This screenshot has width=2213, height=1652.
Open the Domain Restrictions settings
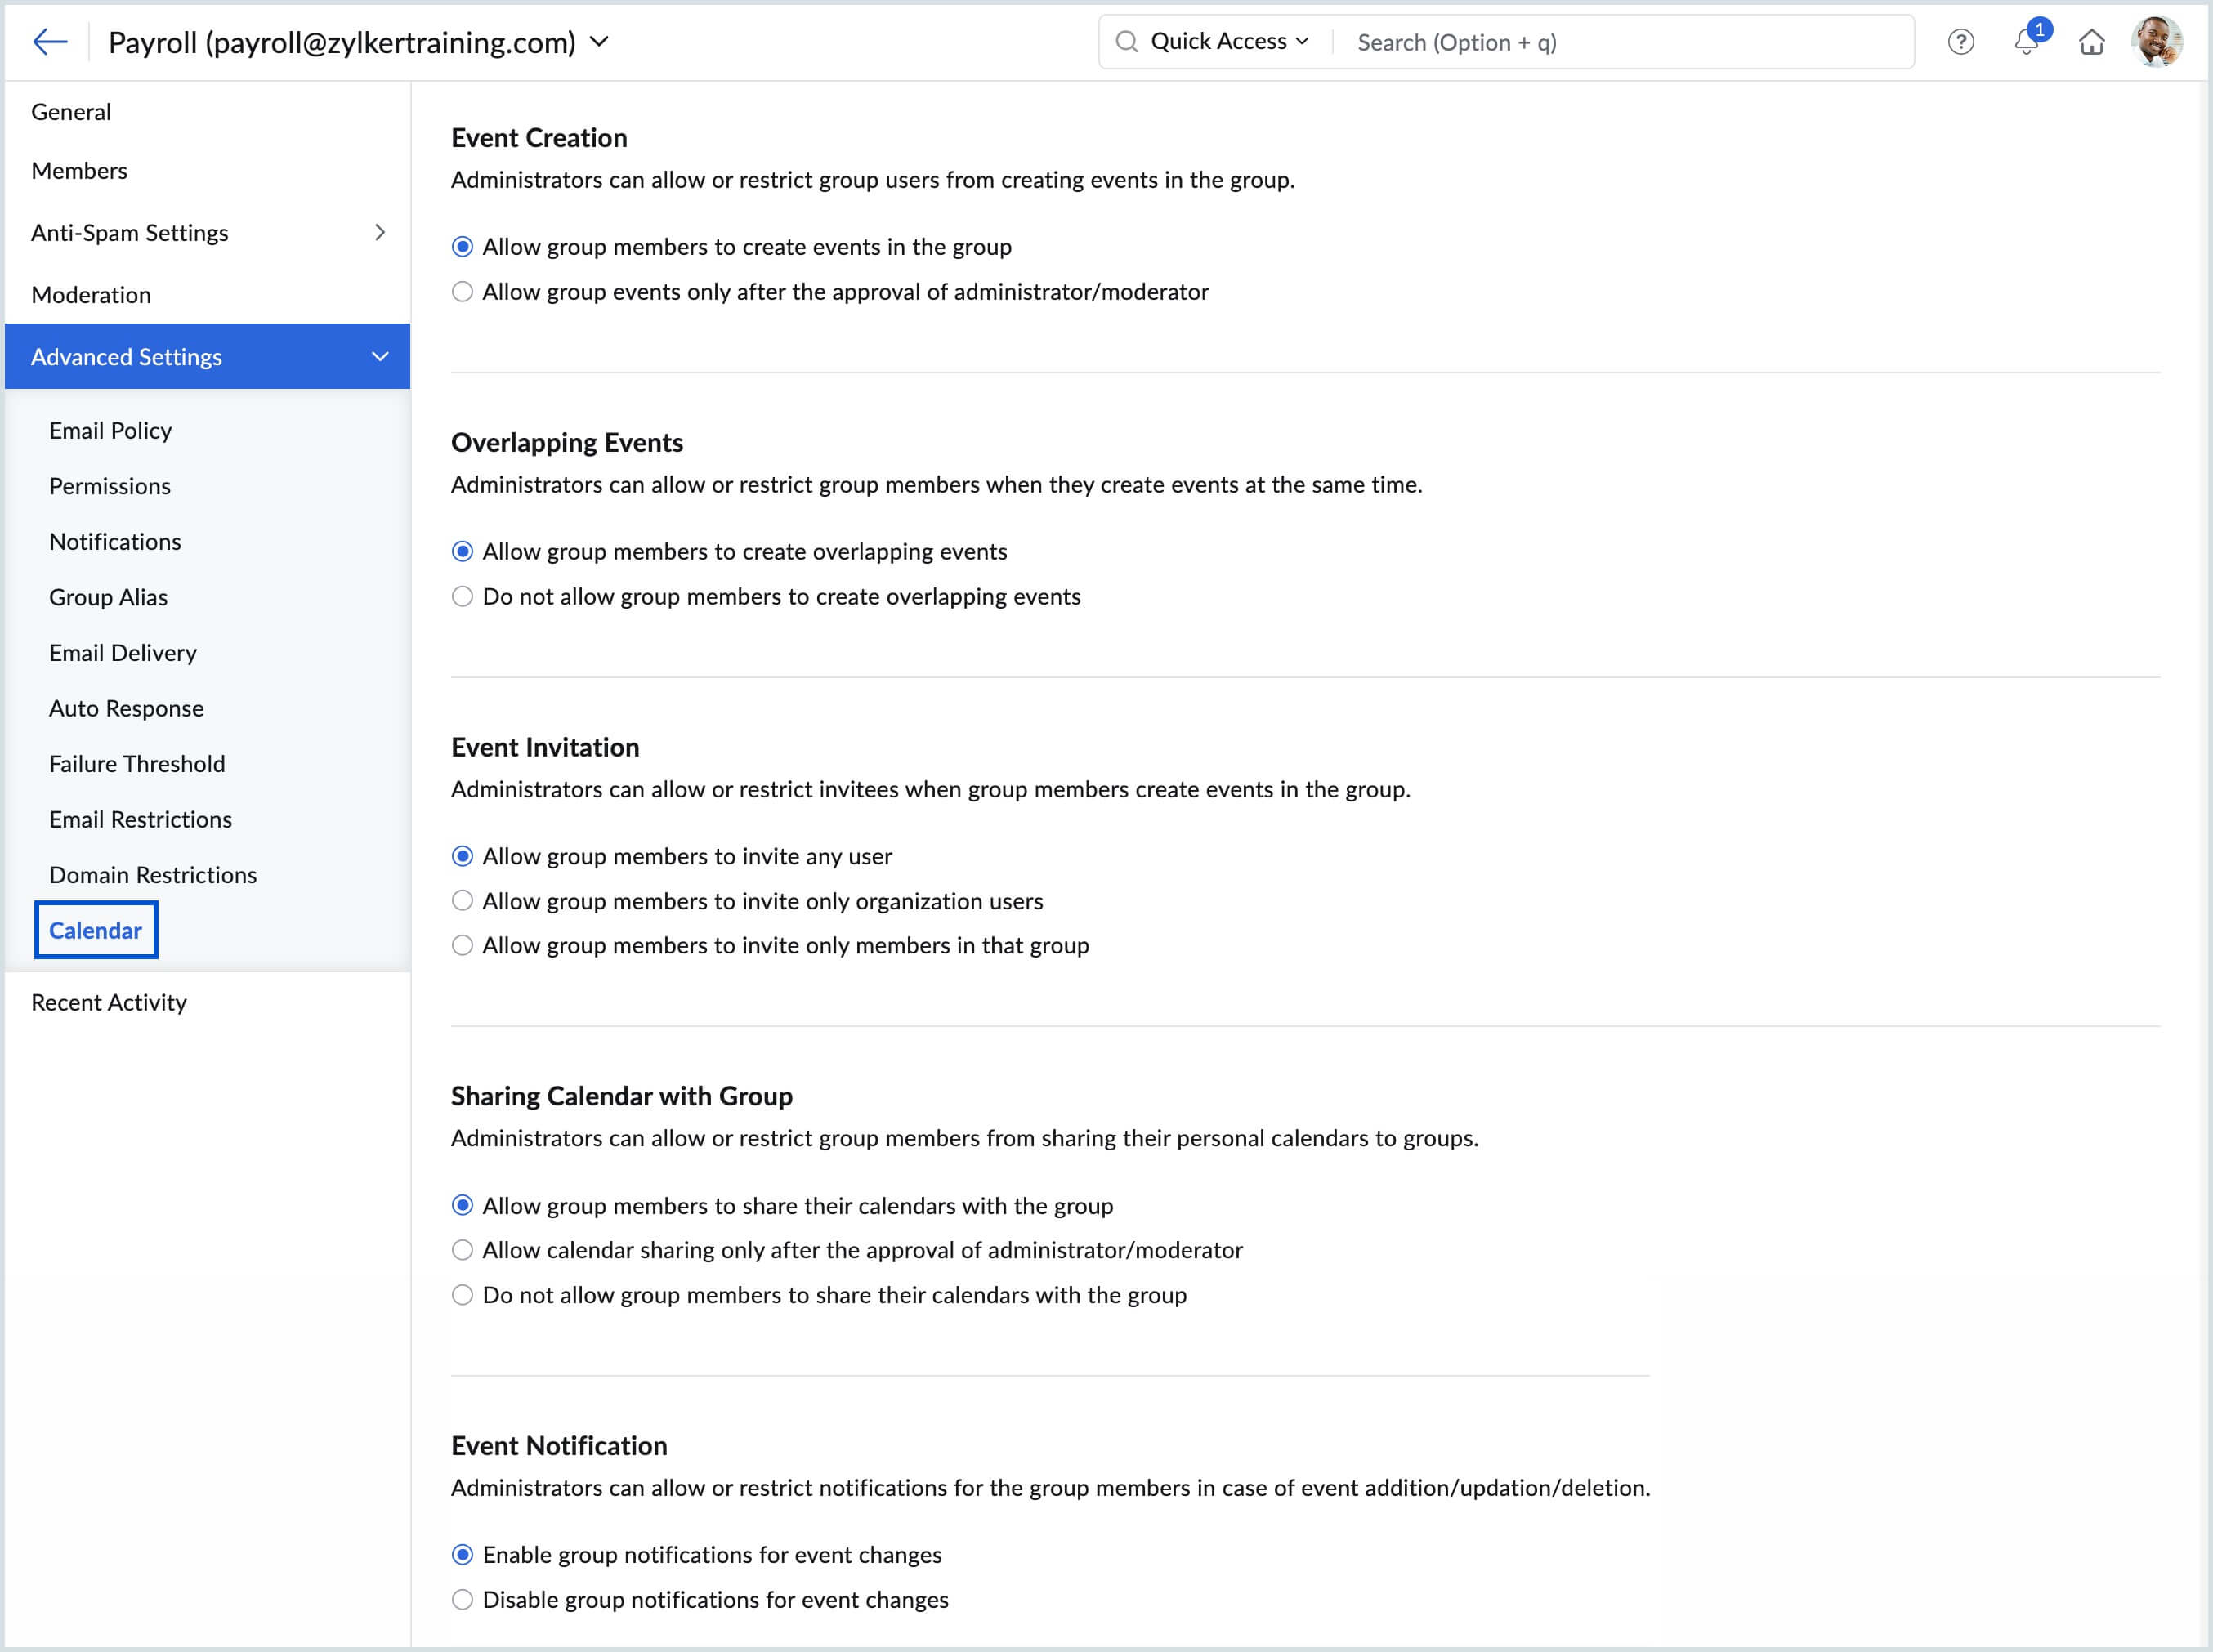153,875
